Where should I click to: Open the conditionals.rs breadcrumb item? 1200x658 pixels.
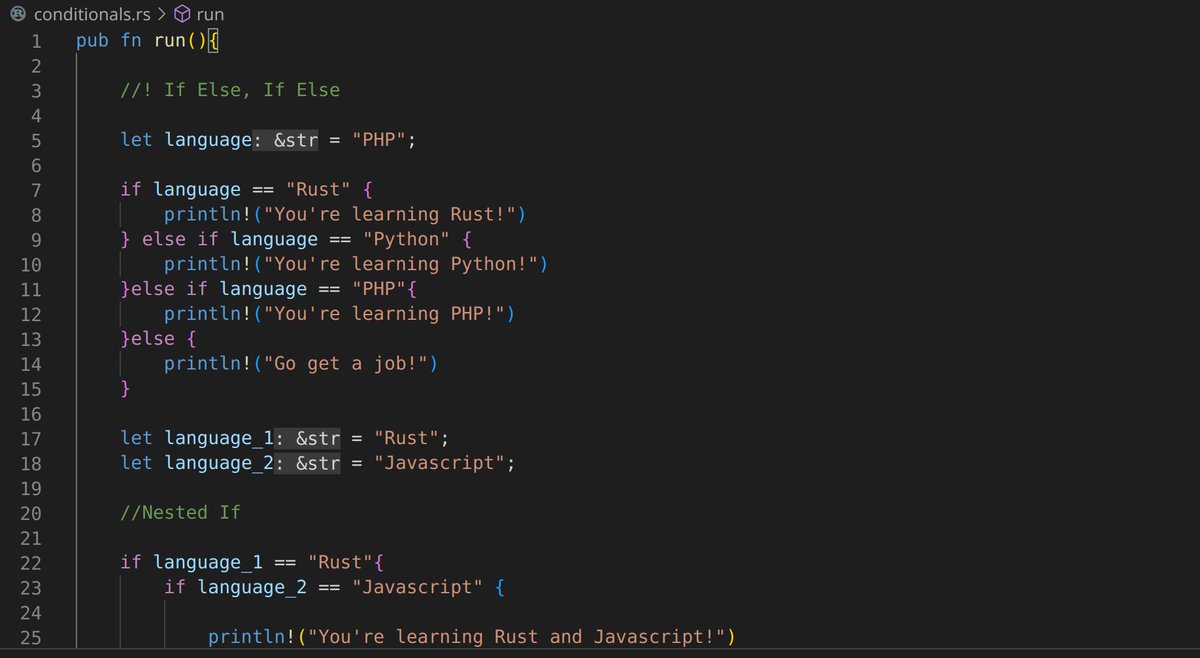92,14
